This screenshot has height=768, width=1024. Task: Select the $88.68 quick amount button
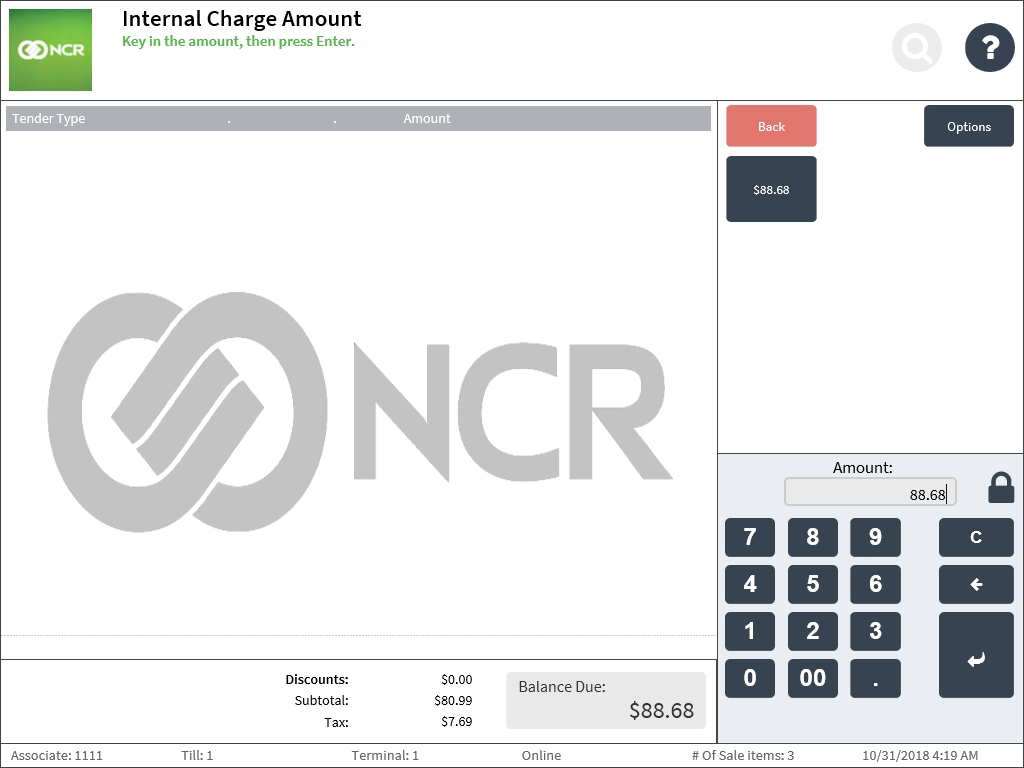(771, 189)
